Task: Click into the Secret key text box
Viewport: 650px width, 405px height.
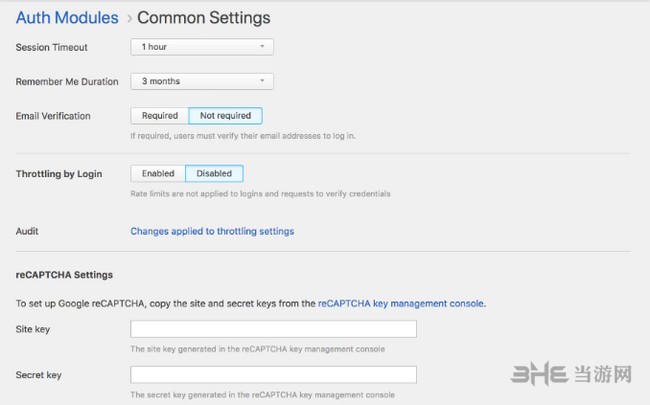Action: (273, 375)
